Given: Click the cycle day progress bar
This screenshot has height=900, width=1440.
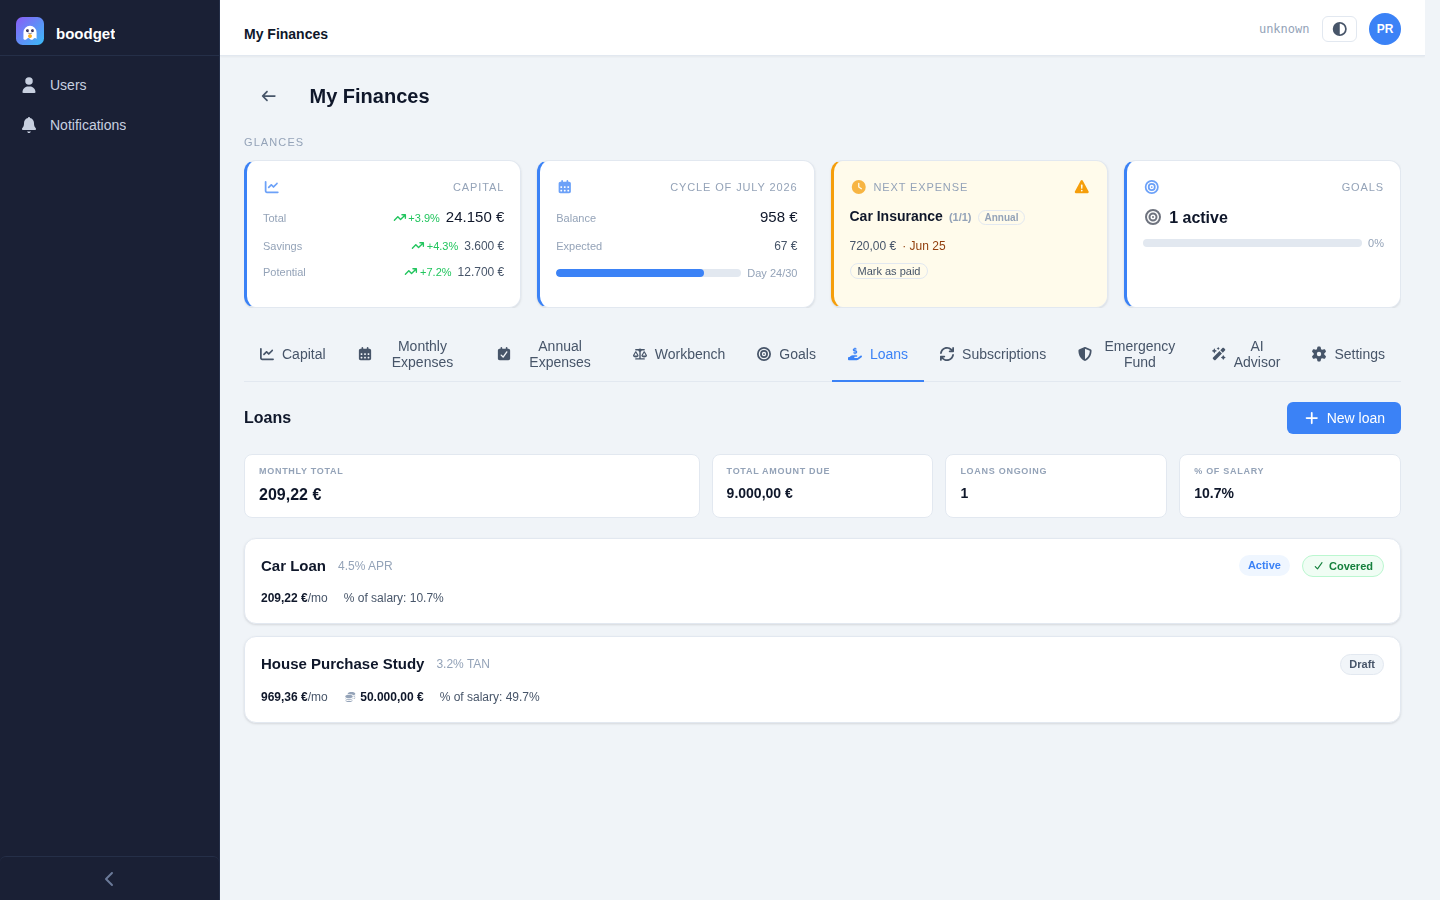Looking at the screenshot, I should click(x=648, y=273).
